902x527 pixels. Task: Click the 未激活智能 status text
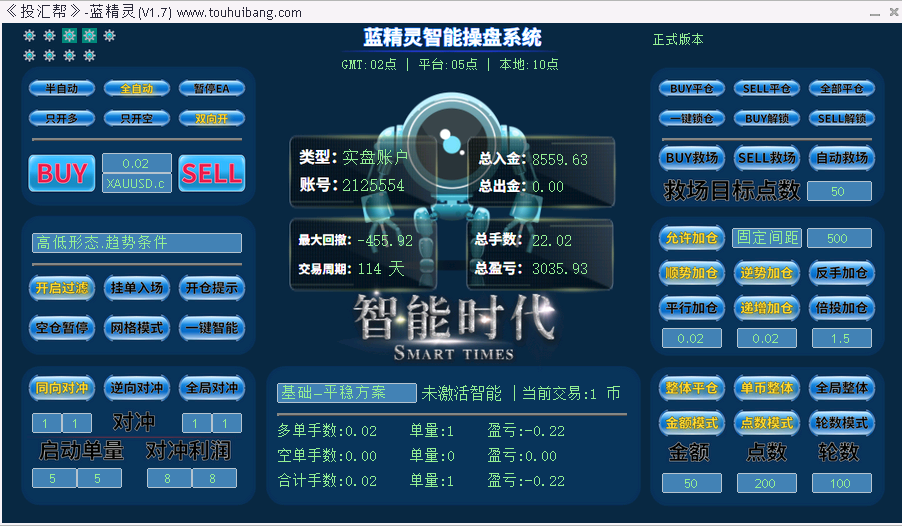[x=461, y=393]
